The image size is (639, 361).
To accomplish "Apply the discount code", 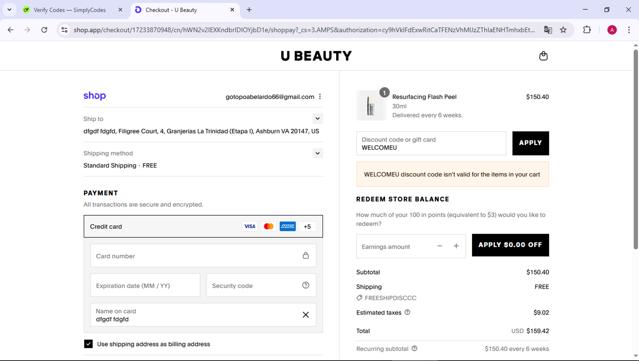I will tap(530, 143).
